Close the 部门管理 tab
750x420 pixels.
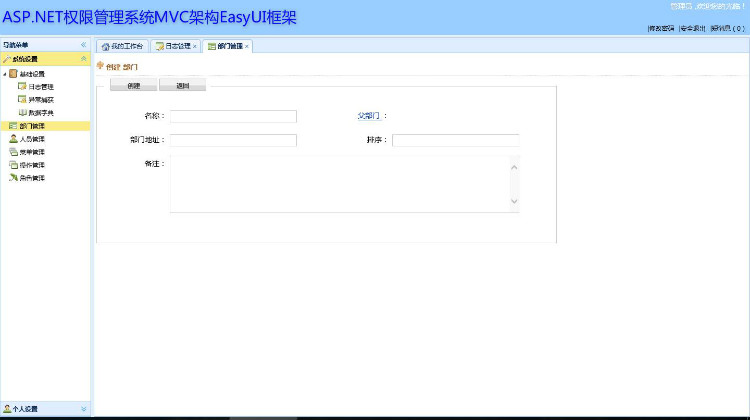click(x=247, y=46)
